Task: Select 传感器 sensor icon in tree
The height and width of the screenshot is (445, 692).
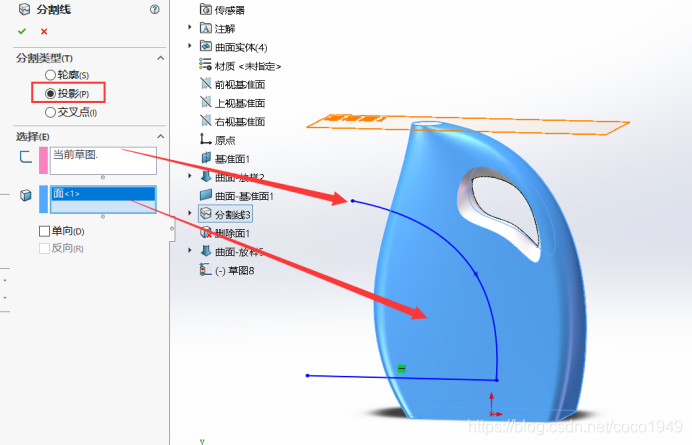Action: click(206, 9)
